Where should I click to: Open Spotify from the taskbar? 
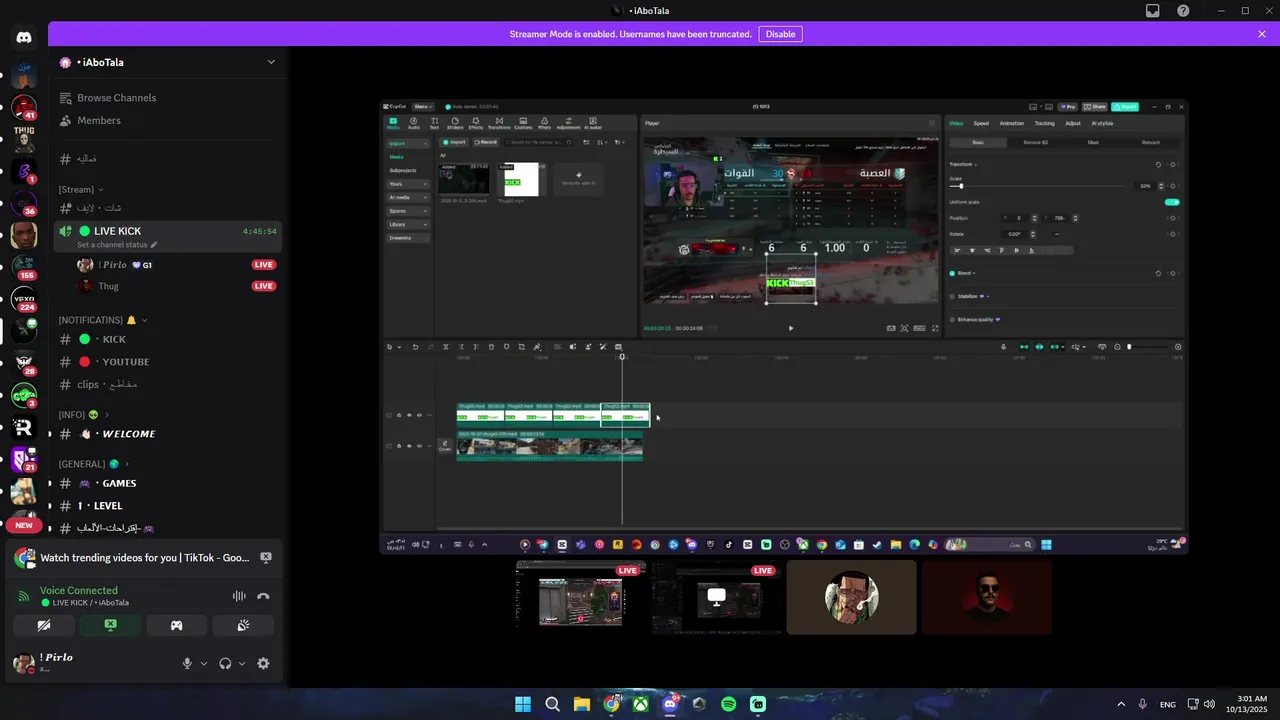[x=729, y=704]
